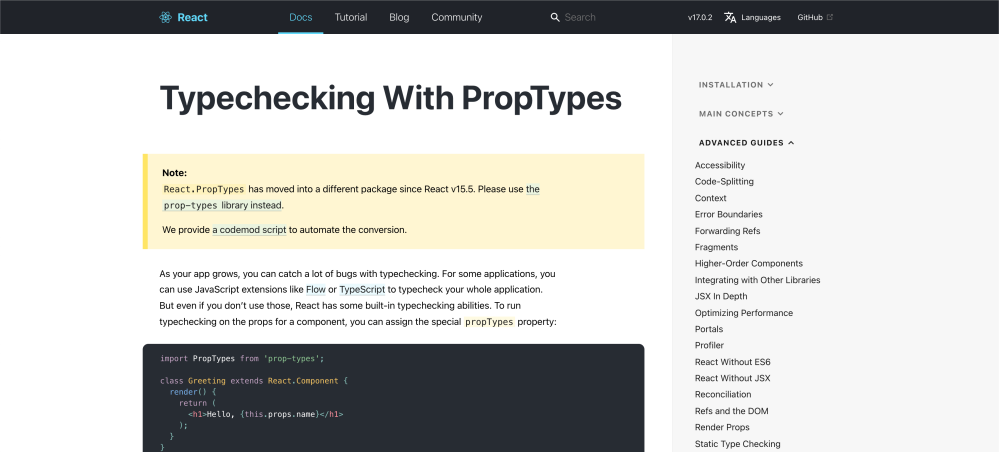Viewport: 999px width, 452px height.
Task: Open Code-Splitting in the sidebar
Action: pos(724,182)
